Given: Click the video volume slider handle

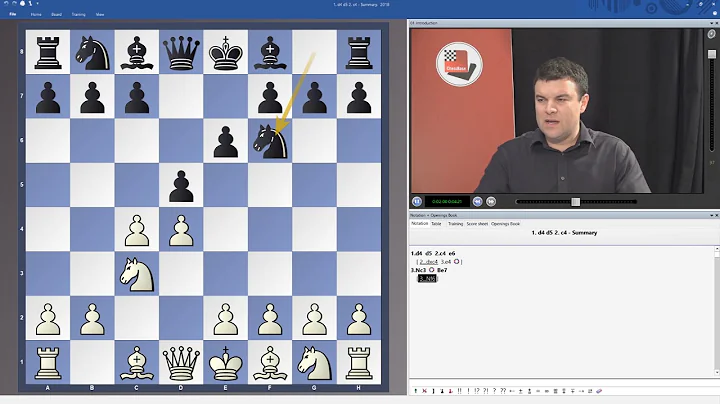Looking at the screenshot, I should coord(712,54).
